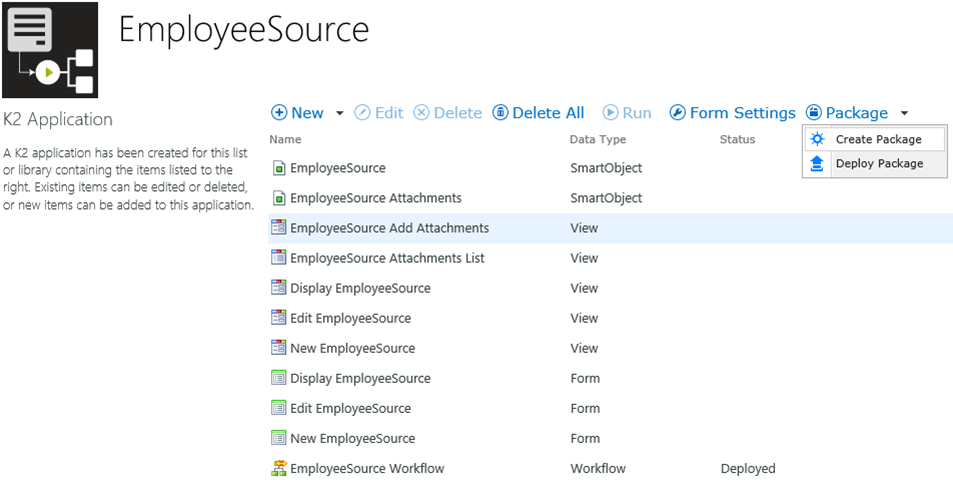Click the form icon beside Edit EmployeeSource form
The image size is (953, 486).
(x=279, y=408)
